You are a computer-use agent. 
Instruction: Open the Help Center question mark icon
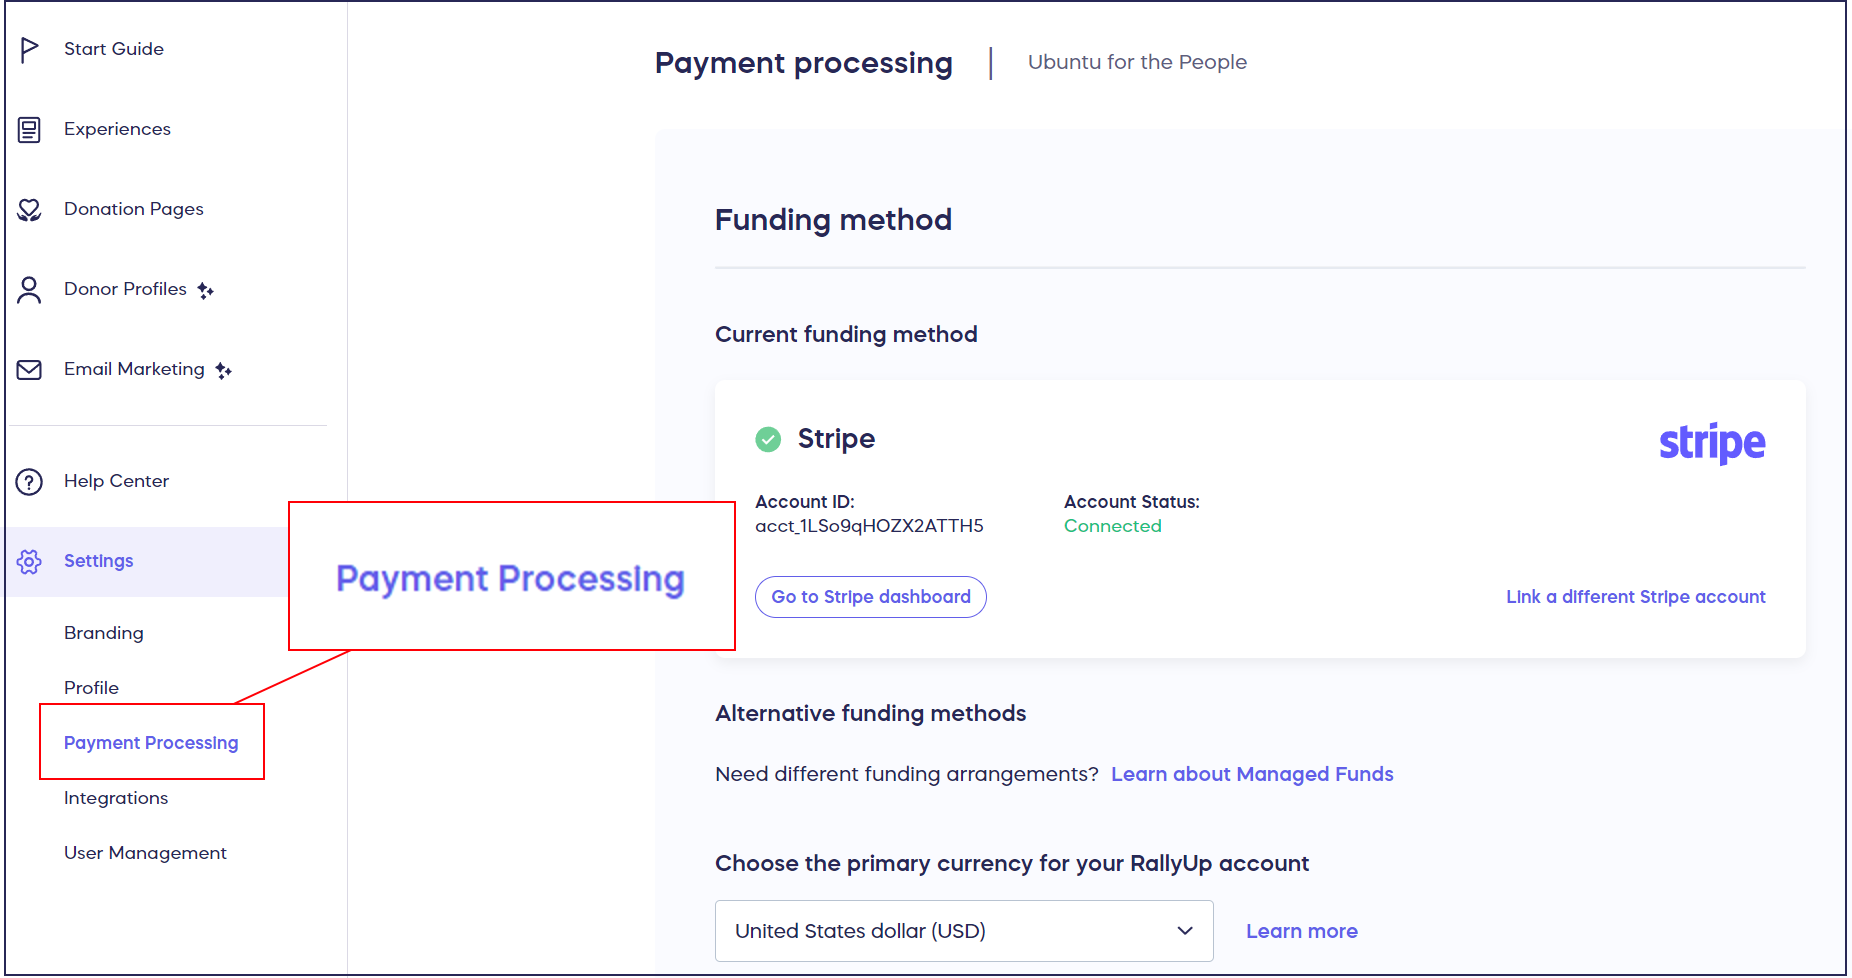pos(28,481)
